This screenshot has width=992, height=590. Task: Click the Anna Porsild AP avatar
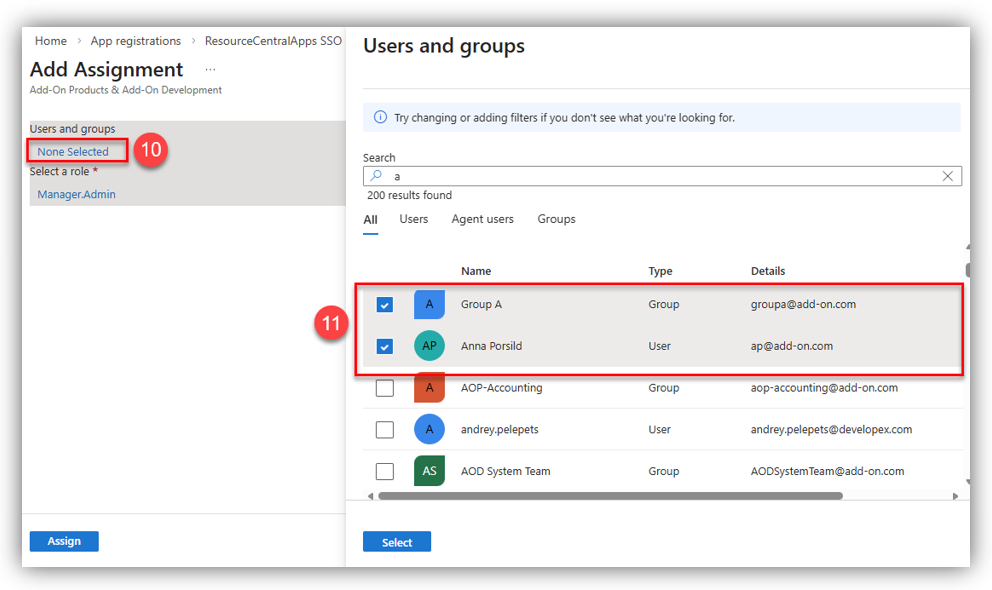(429, 346)
